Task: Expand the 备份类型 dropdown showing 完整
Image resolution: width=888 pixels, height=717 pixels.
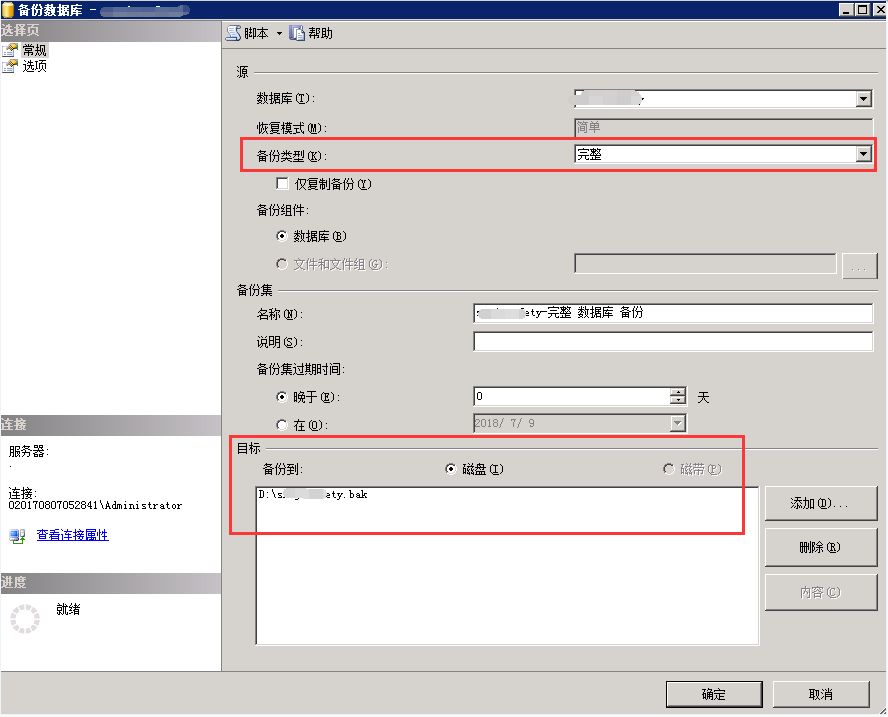Action: tap(864, 154)
